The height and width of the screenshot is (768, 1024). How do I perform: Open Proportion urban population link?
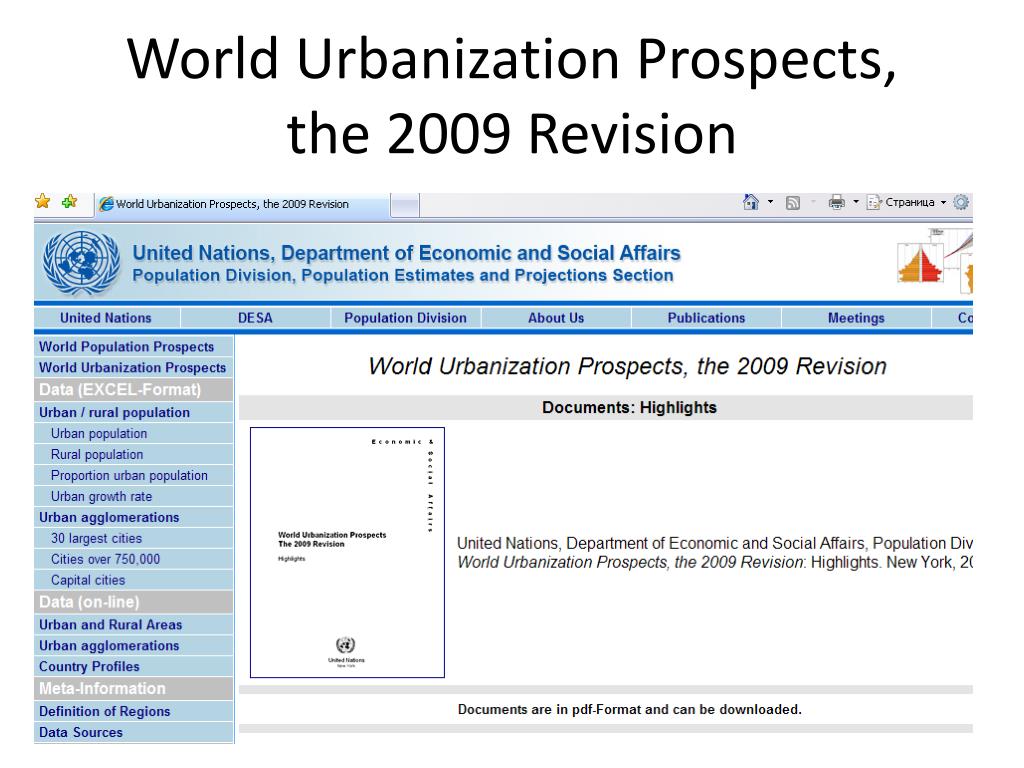129,475
